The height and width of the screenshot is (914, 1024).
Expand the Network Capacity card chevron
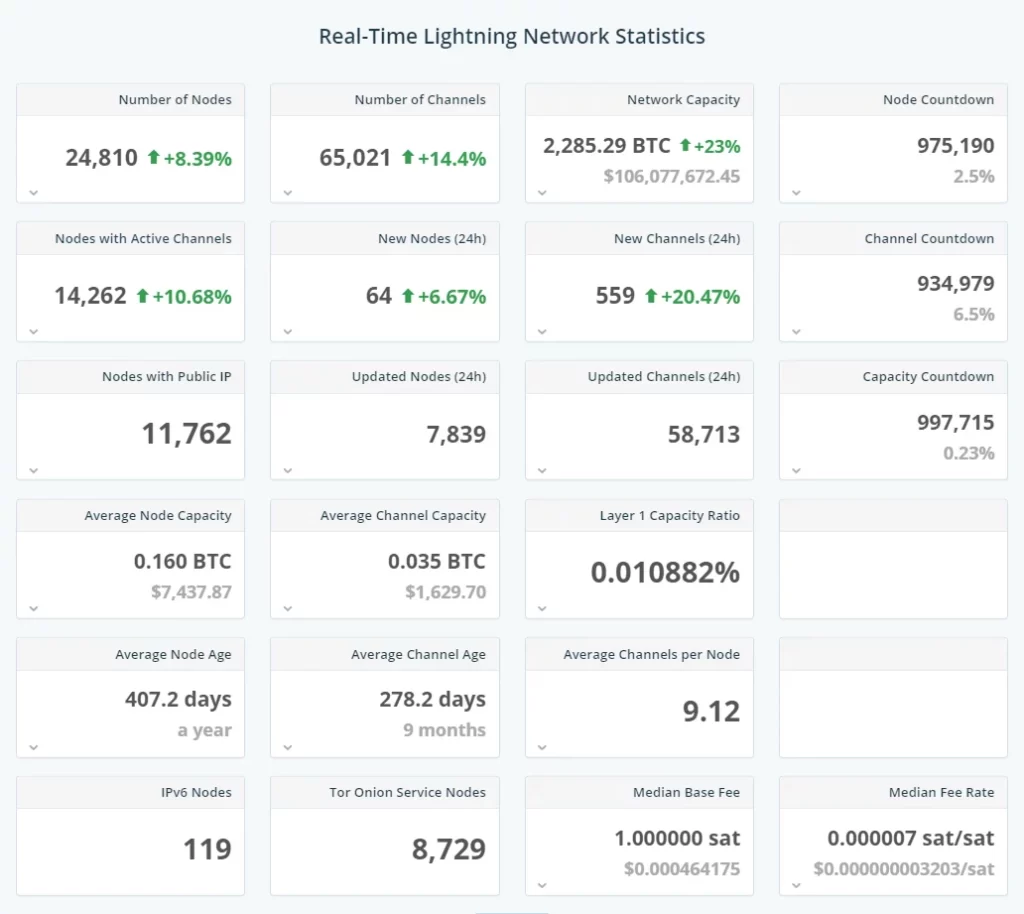542,193
